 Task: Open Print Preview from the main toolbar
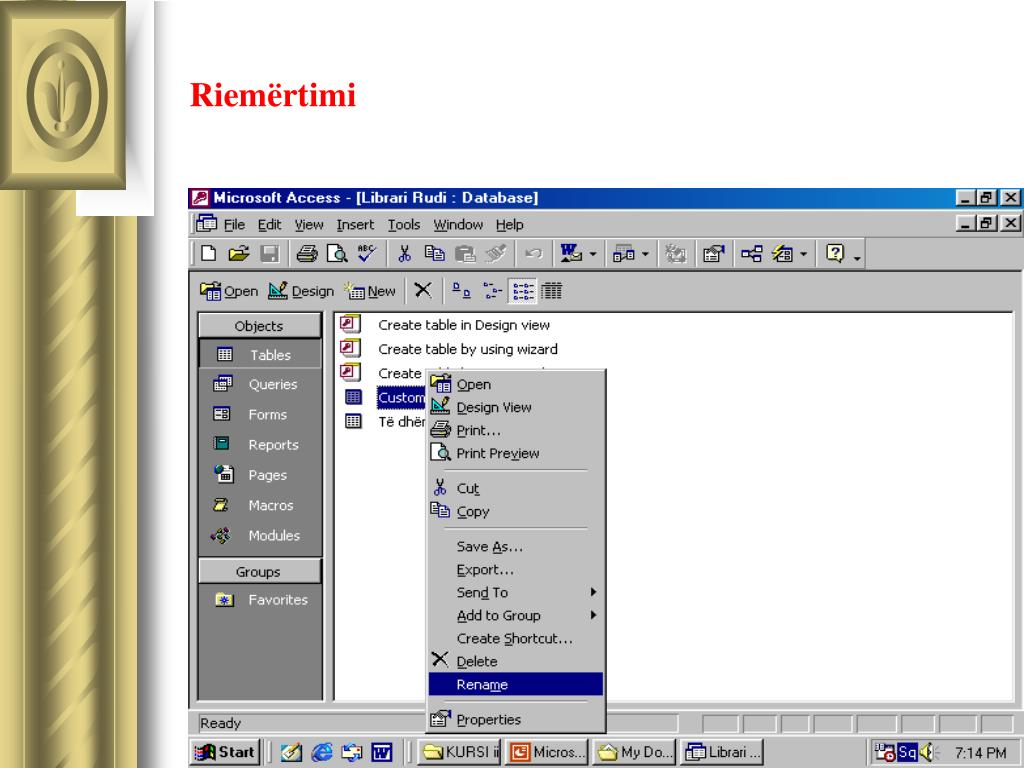click(337, 253)
